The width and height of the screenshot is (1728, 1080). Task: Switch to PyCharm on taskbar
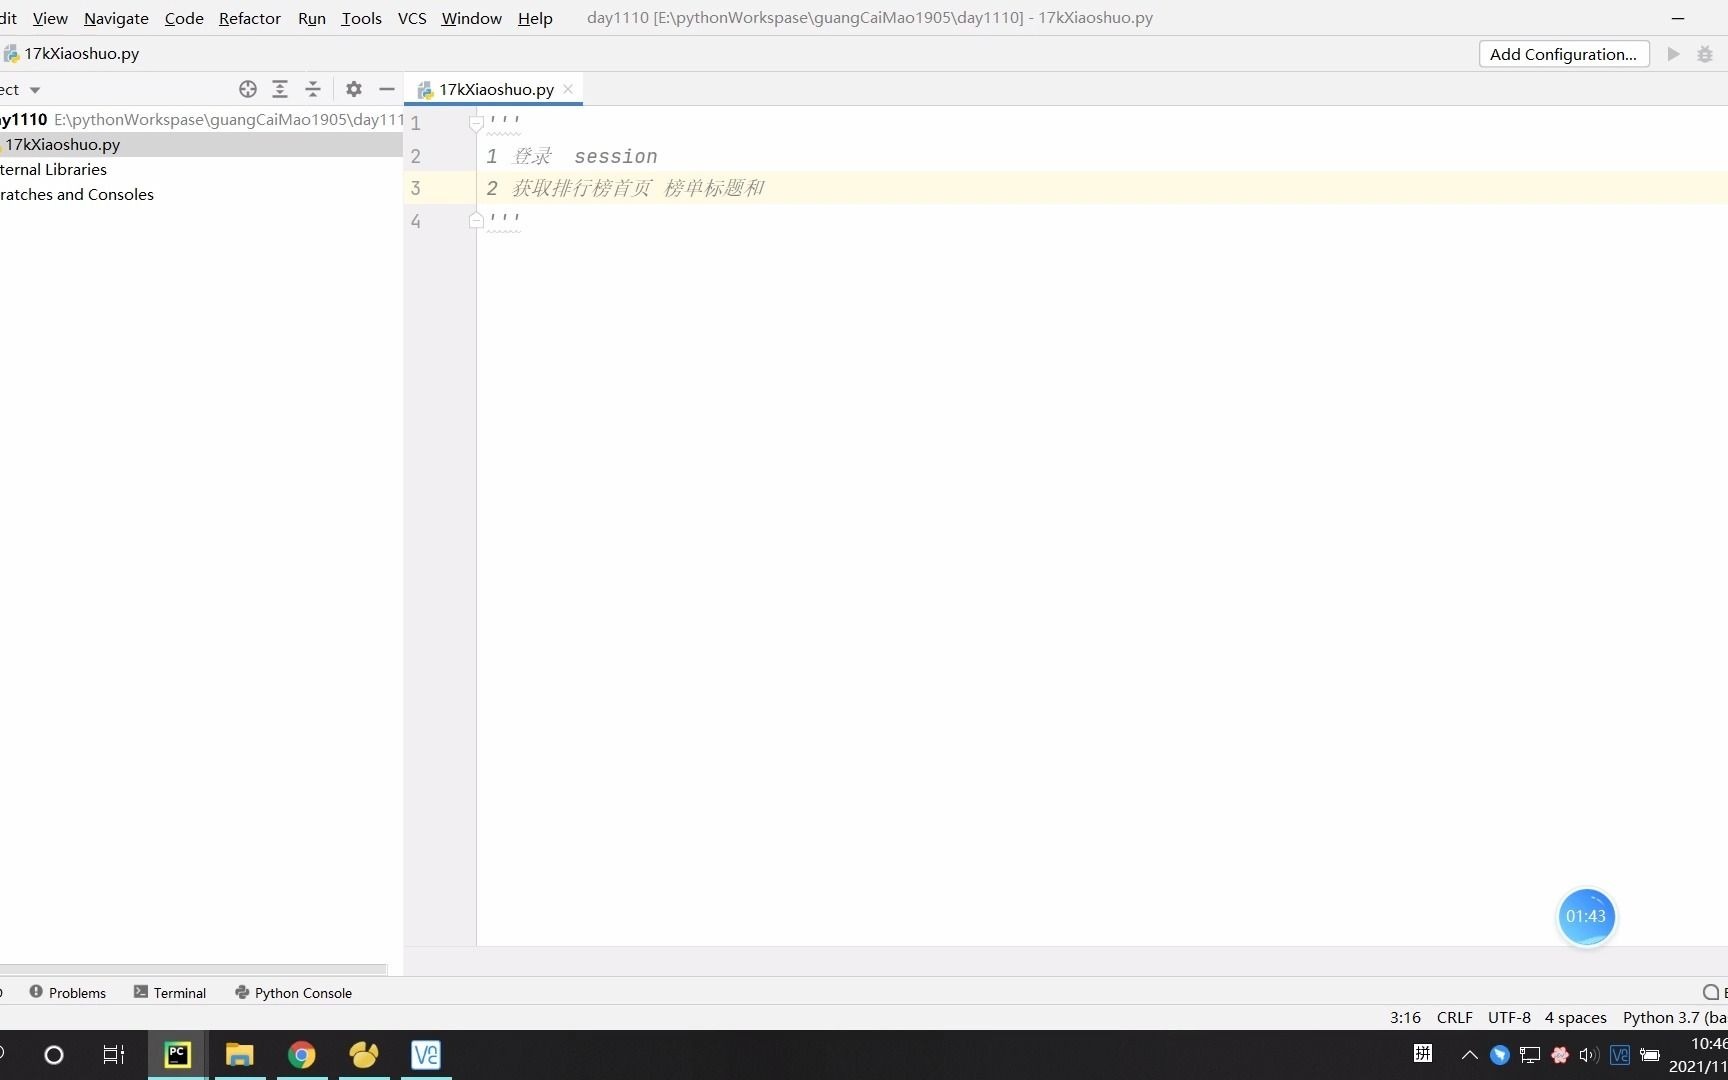click(x=177, y=1055)
